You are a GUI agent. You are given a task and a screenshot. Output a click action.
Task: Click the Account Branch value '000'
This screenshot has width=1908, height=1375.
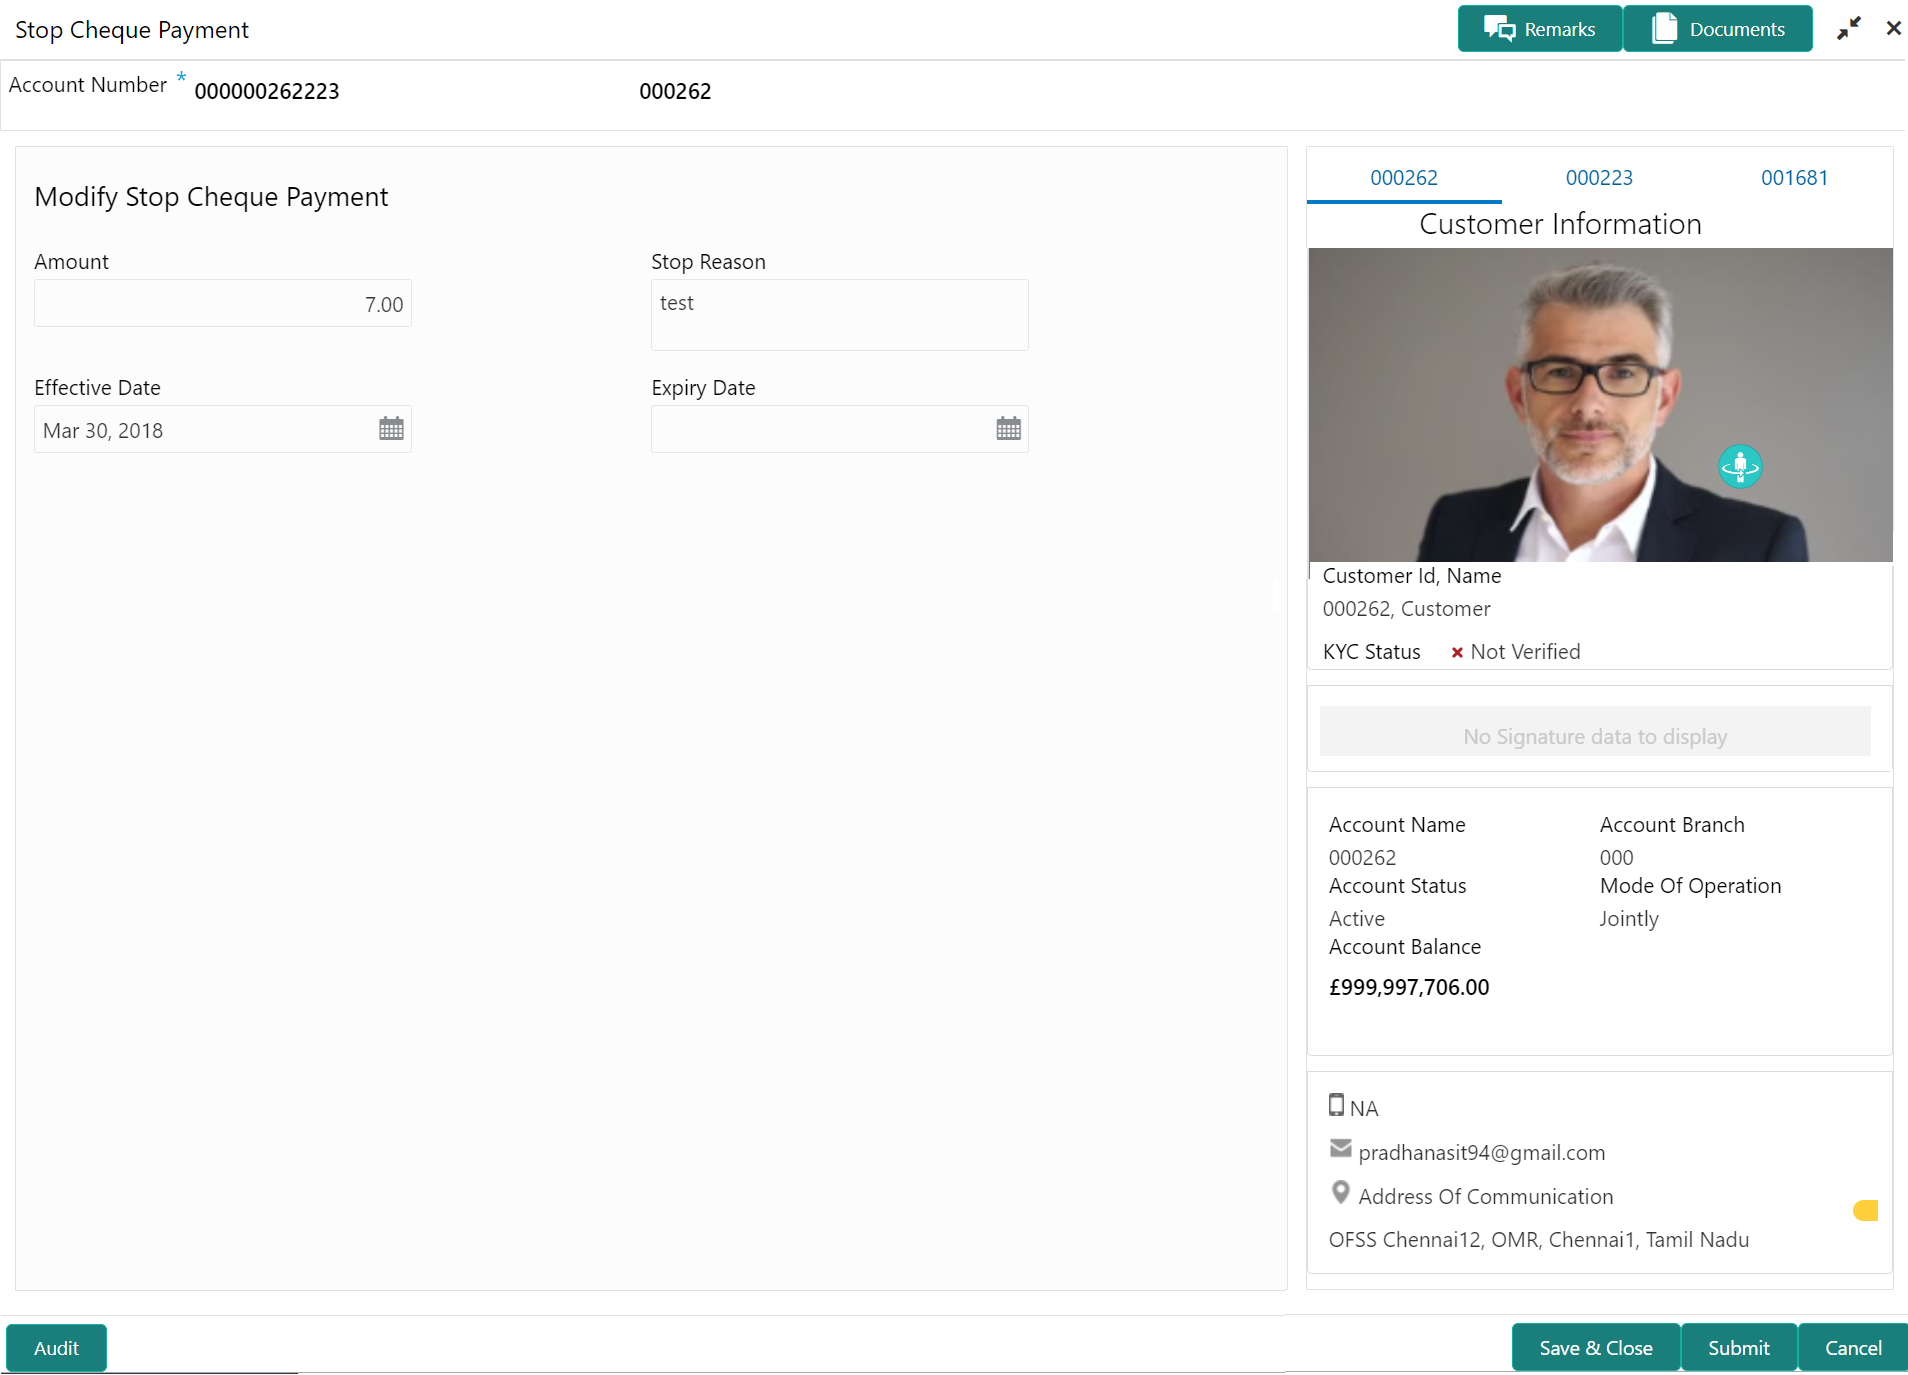tap(1616, 858)
